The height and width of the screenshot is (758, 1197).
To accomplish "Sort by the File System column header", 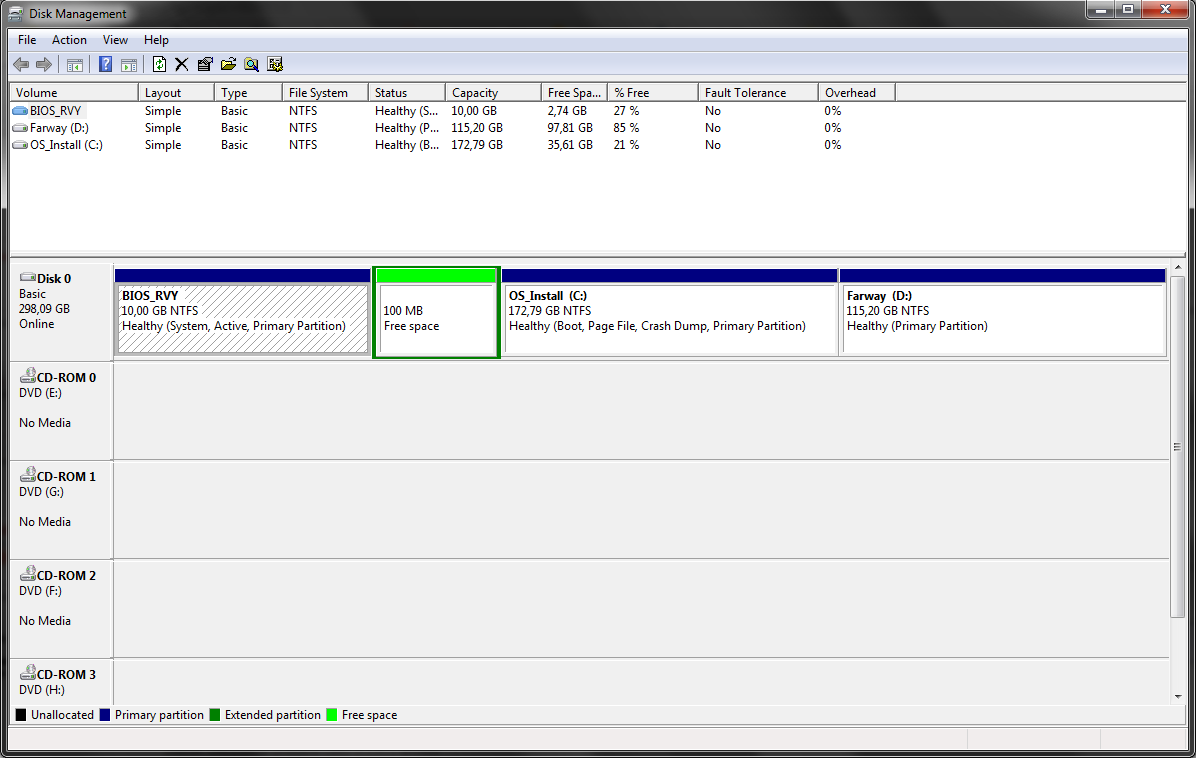I will [325, 92].
